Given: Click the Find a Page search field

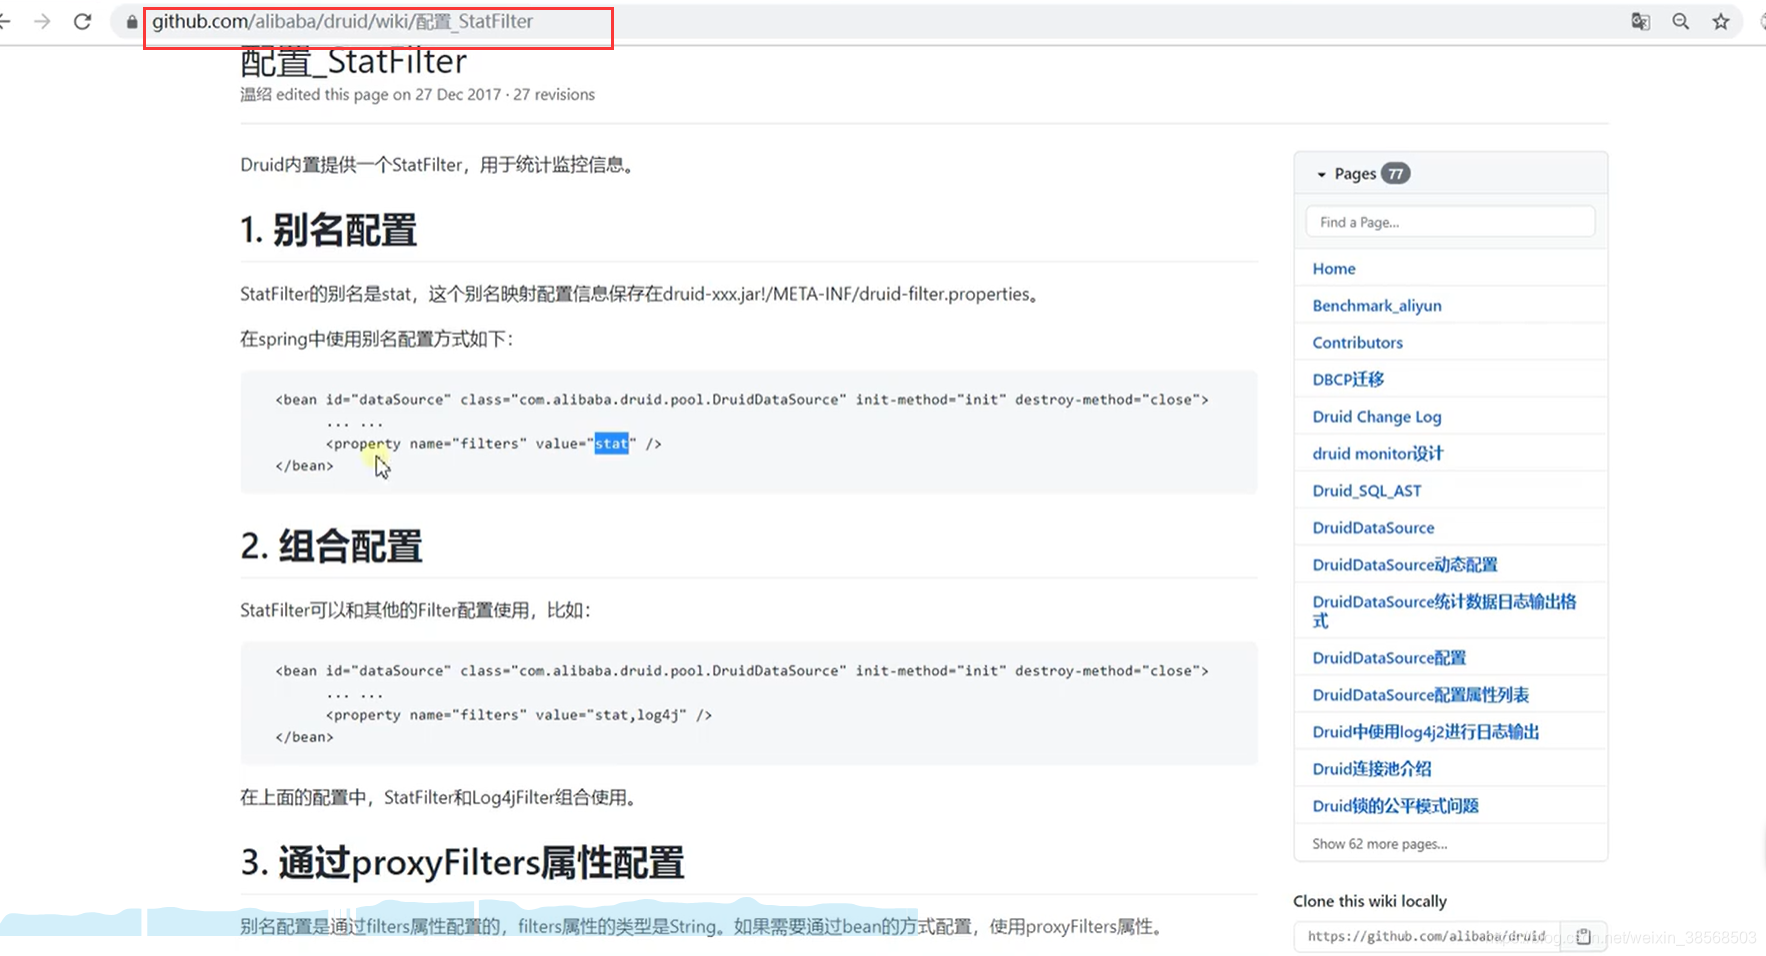Looking at the screenshot, I should pyautogui.click(x=1450, y=222).
